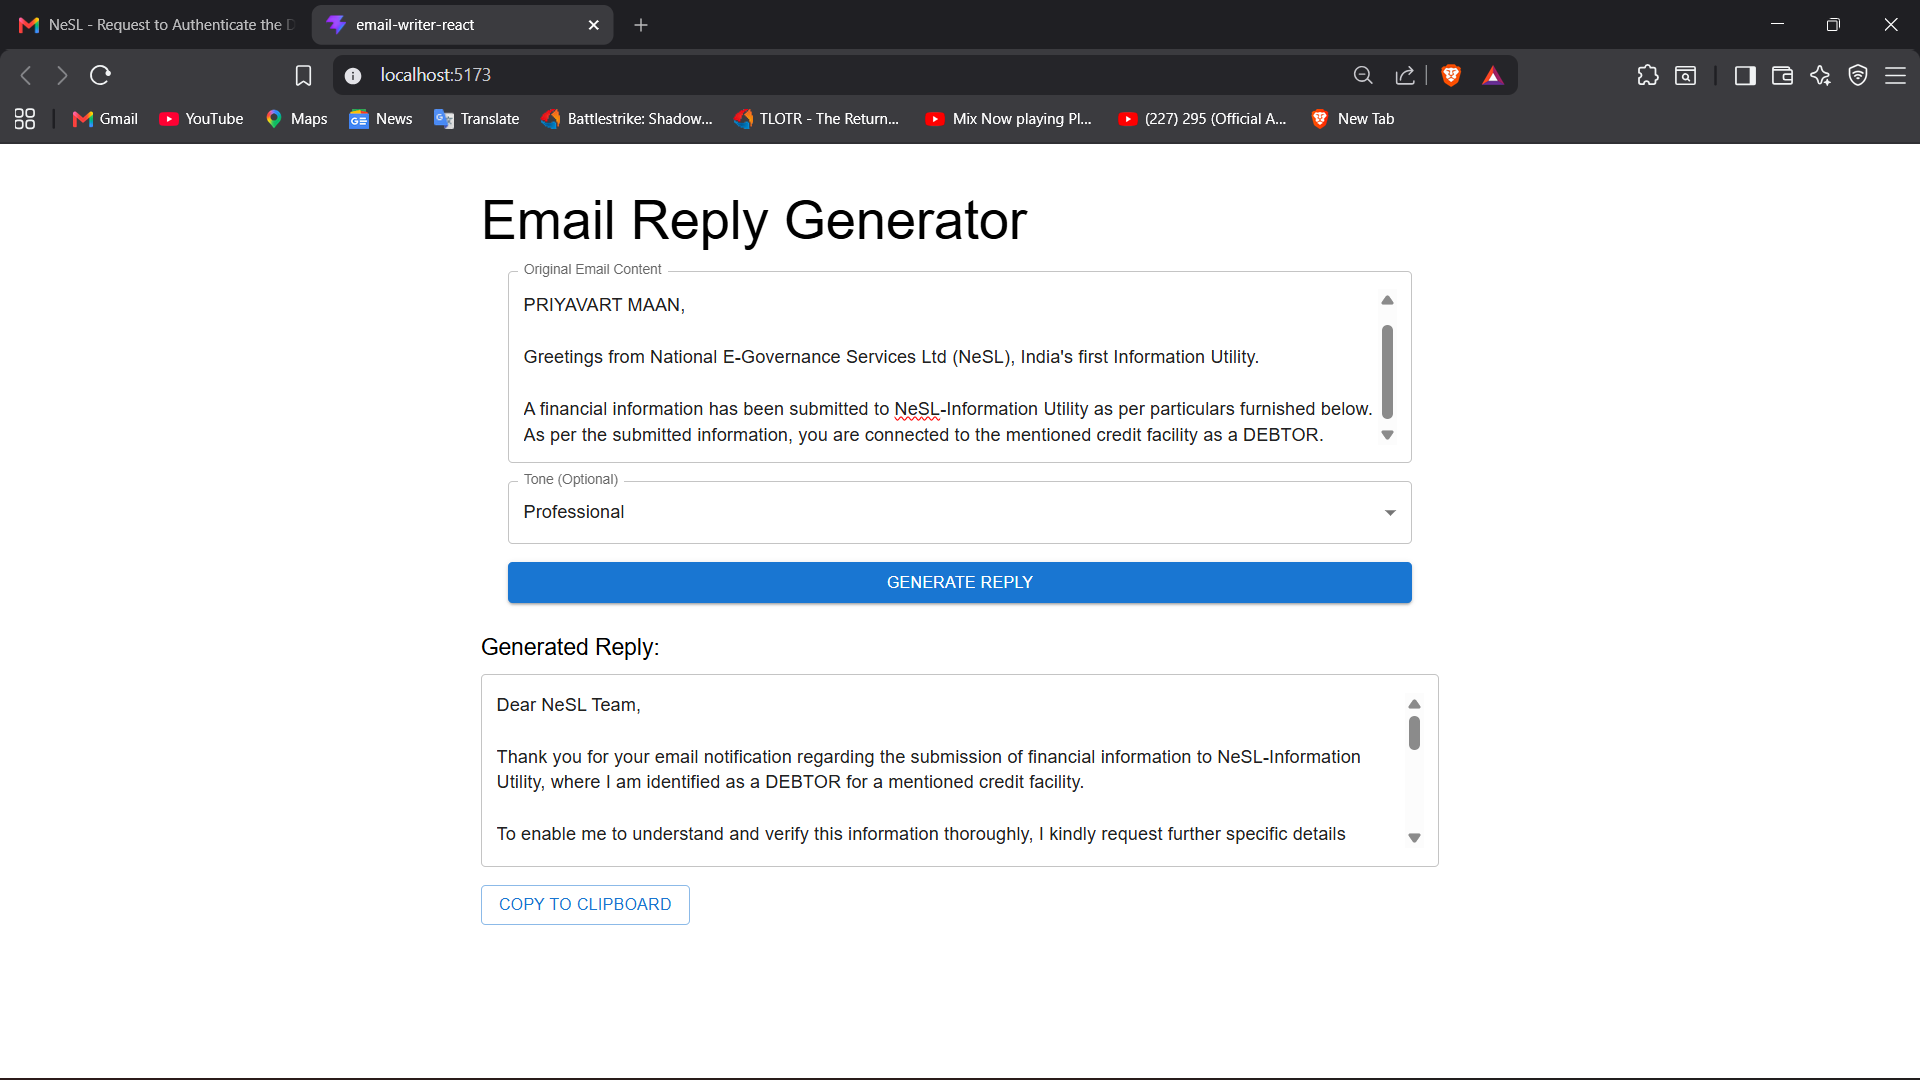Open the tab search icon in toolbar
Image resolution: width=1920 pixels, height=1080 pixels.
[1686, 75]
